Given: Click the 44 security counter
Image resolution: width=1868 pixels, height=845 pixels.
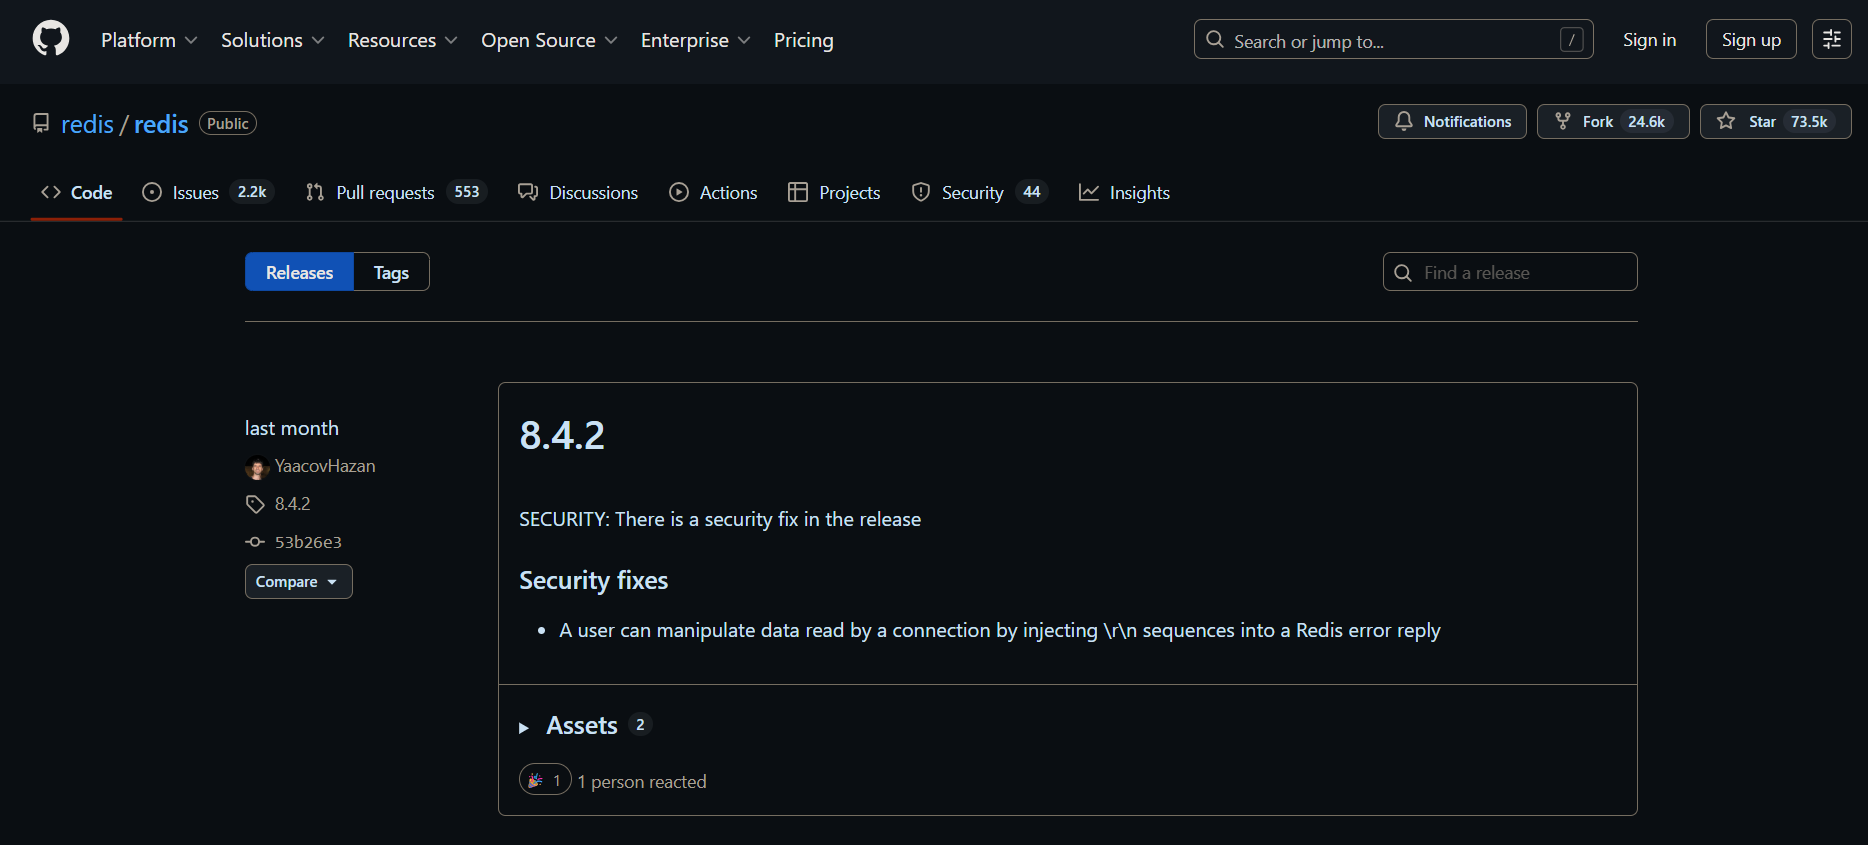Looking at the screenshot, I should [x=1032, y=192].
